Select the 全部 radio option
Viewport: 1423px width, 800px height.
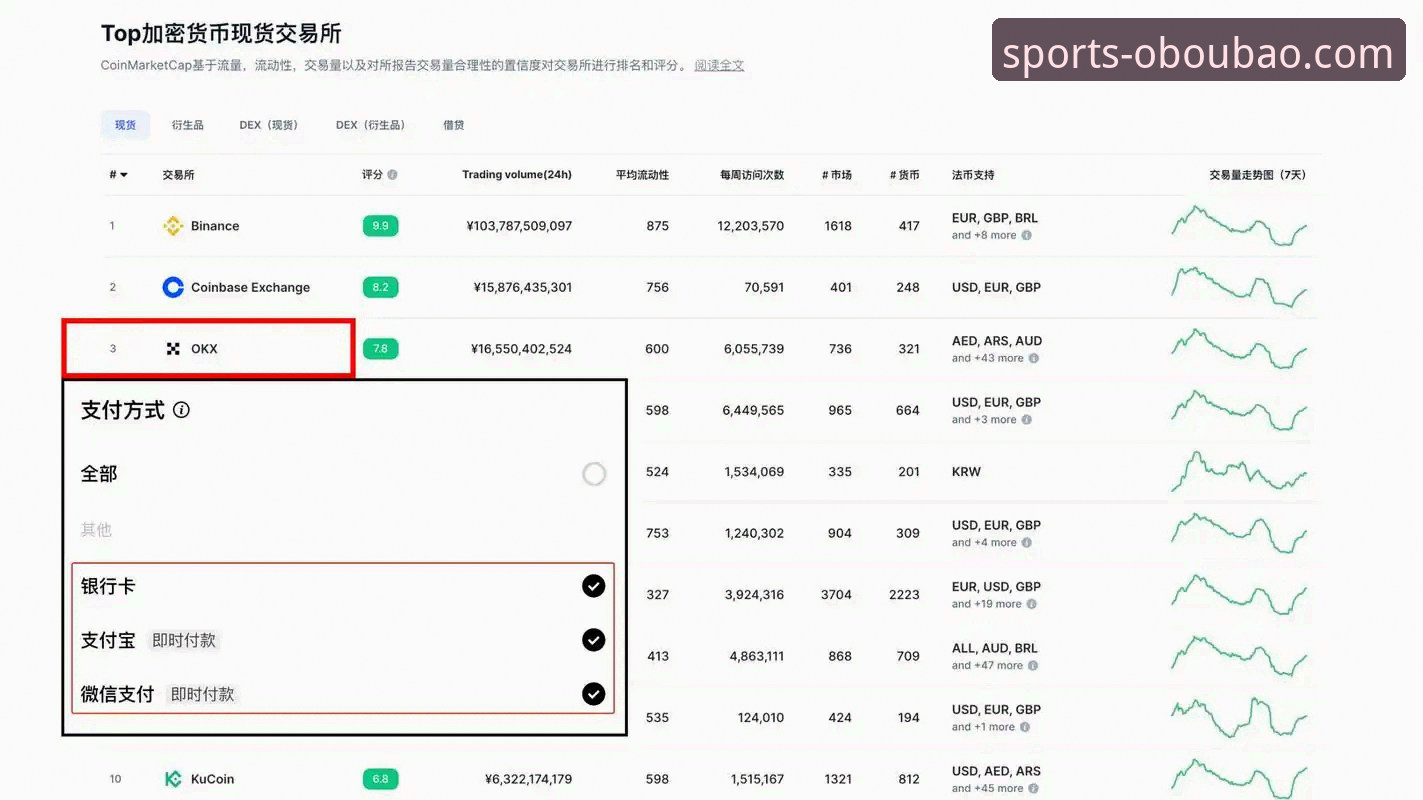[594, 474]
